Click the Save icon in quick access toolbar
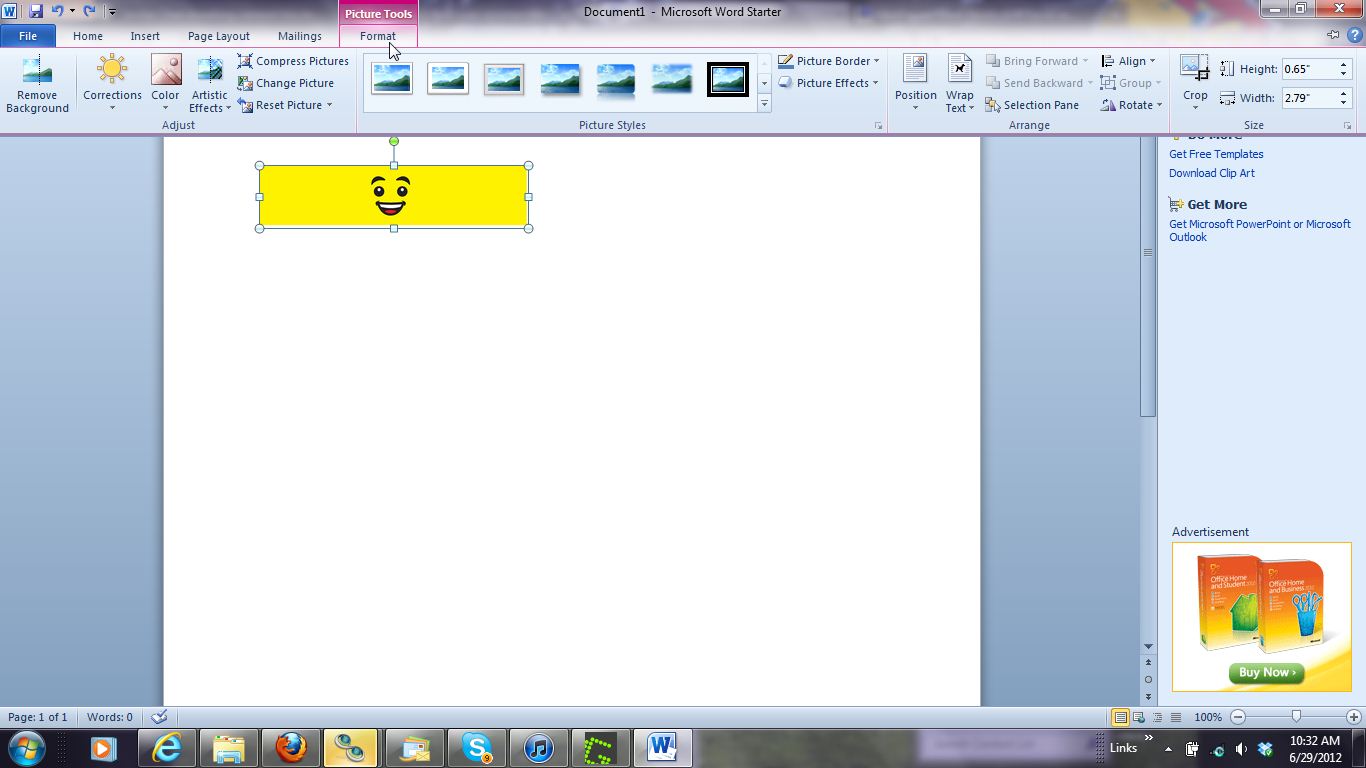Image resolution: width=1366 pixels, height=768 pixels. point(36,11)
